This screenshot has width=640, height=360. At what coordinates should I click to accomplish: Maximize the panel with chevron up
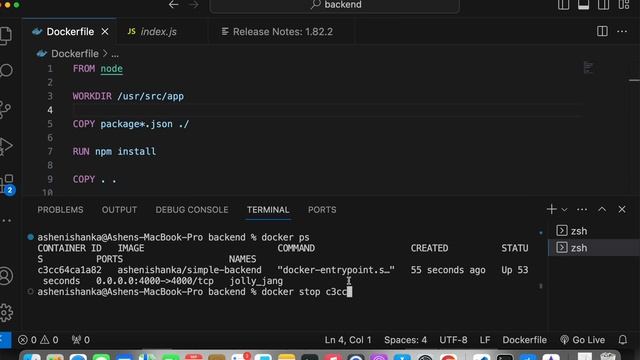pos(602,209)
